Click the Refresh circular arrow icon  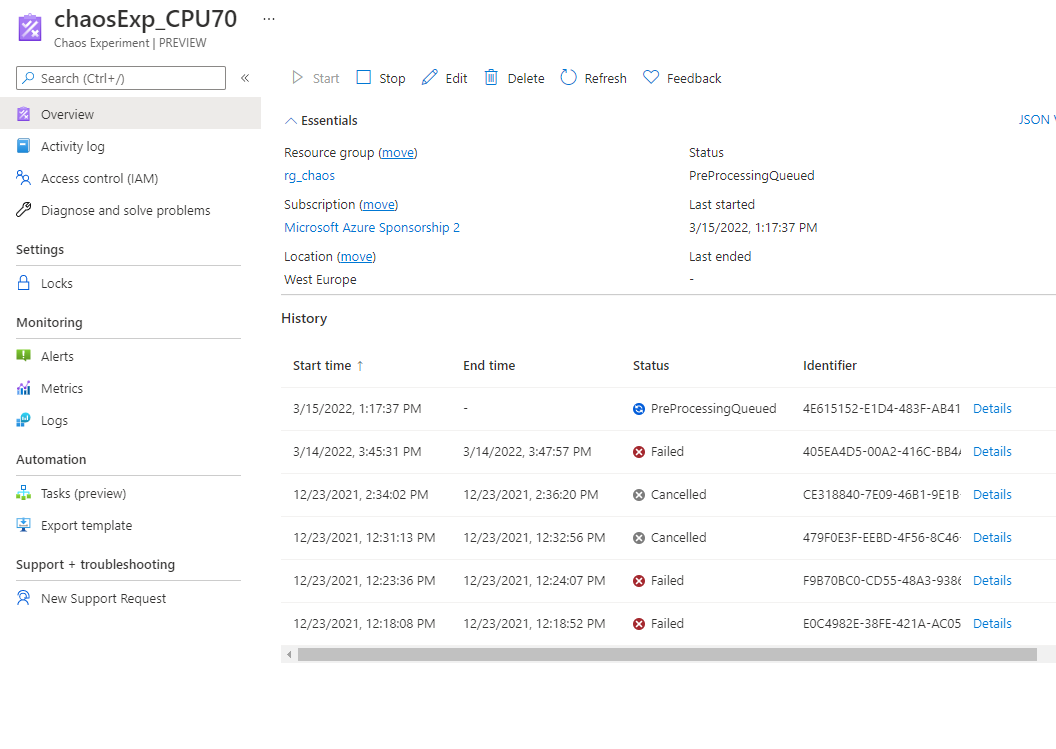tap(568, 78)
